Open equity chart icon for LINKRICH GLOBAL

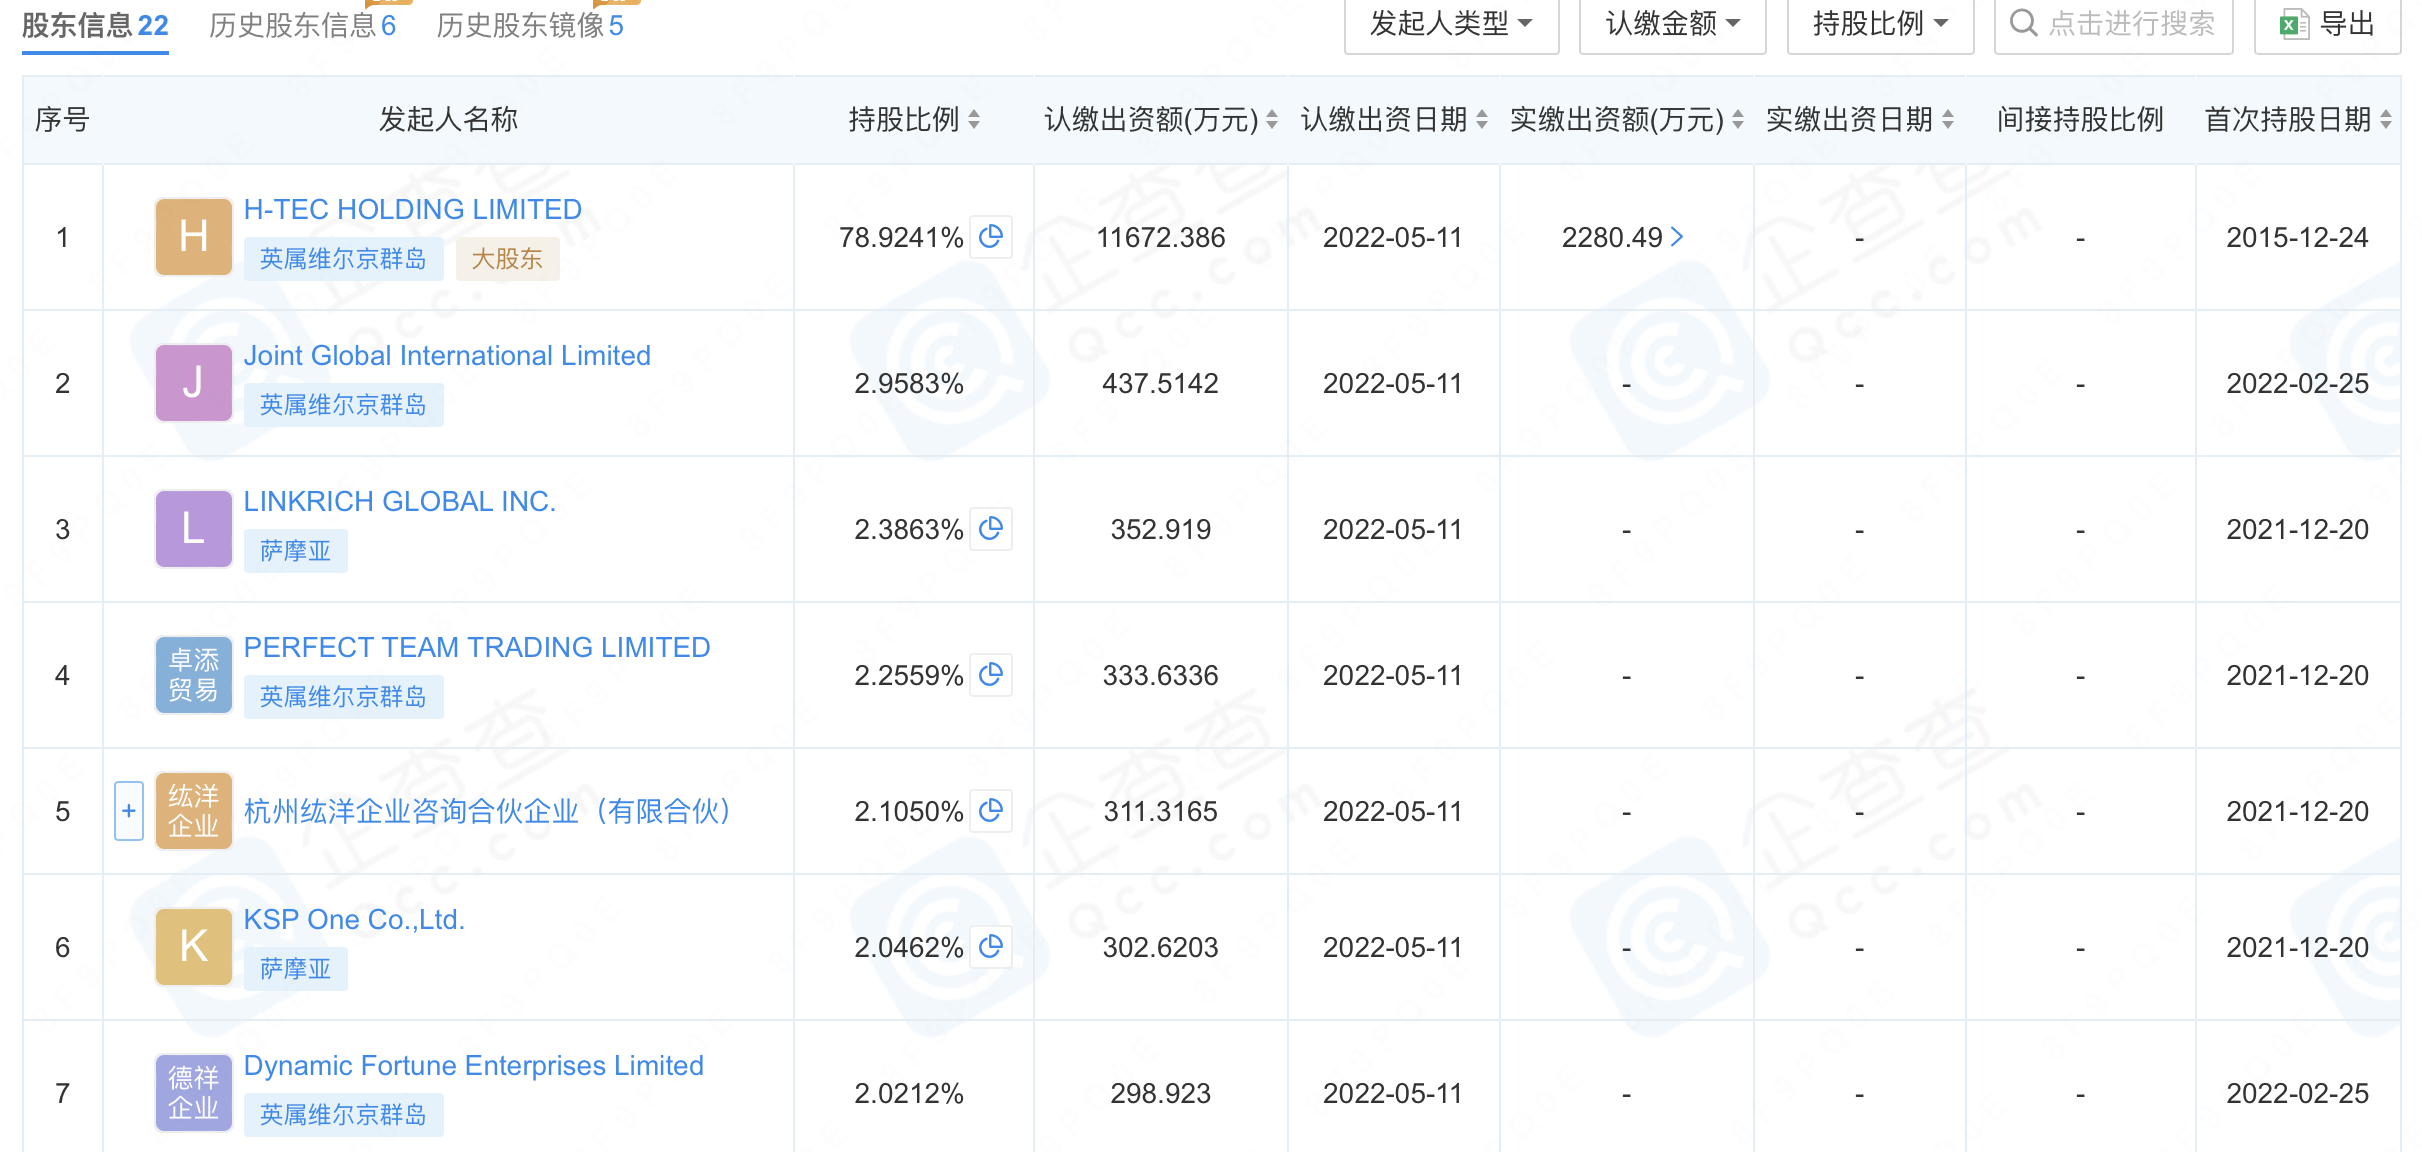tap(991, 529)
